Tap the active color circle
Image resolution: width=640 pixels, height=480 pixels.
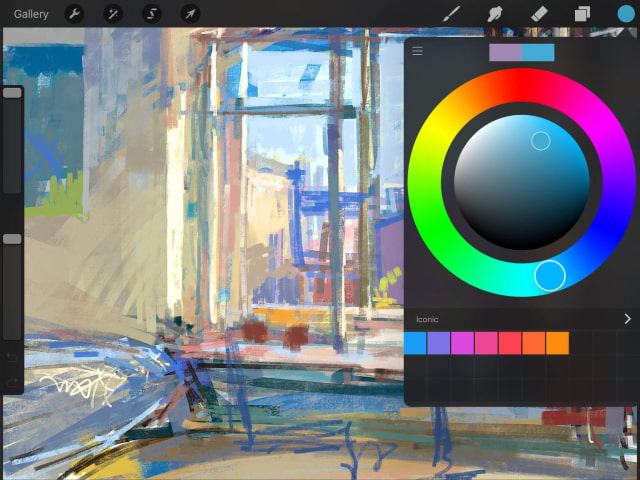[x=626, y=14]
